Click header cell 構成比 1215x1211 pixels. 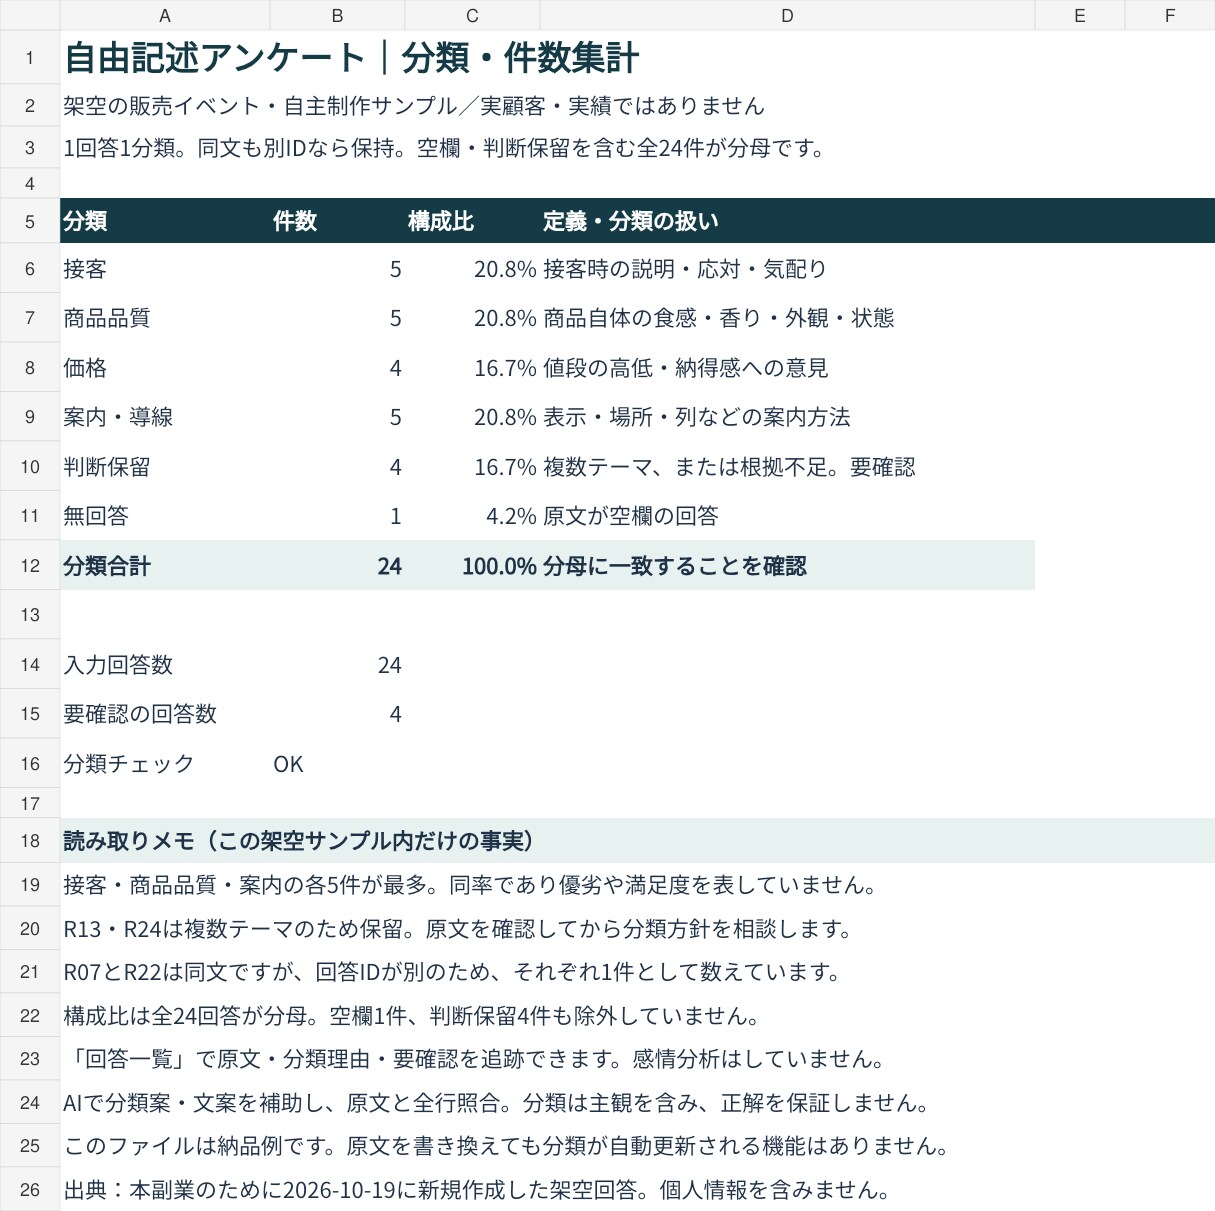[472, 221]
